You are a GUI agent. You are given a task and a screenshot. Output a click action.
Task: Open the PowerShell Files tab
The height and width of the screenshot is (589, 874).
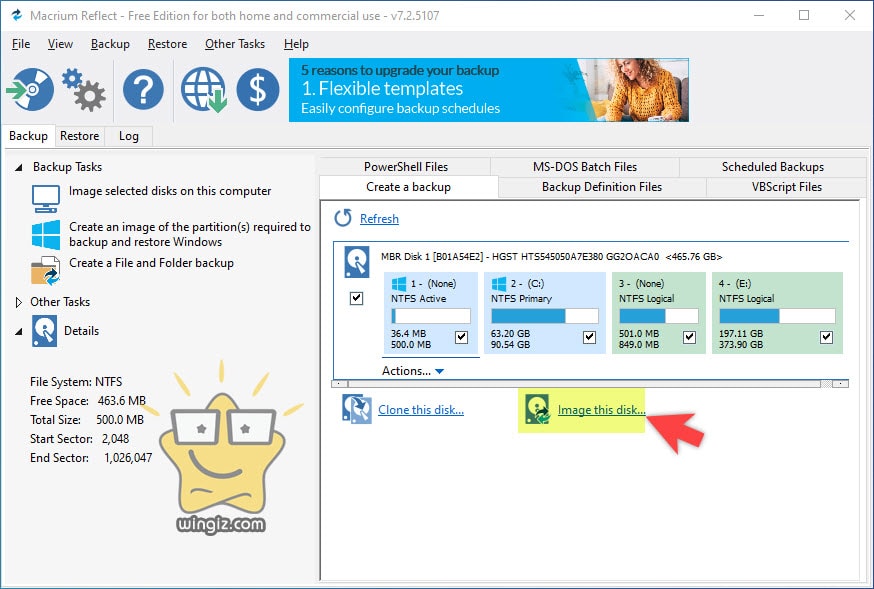[x=406, y=167]
